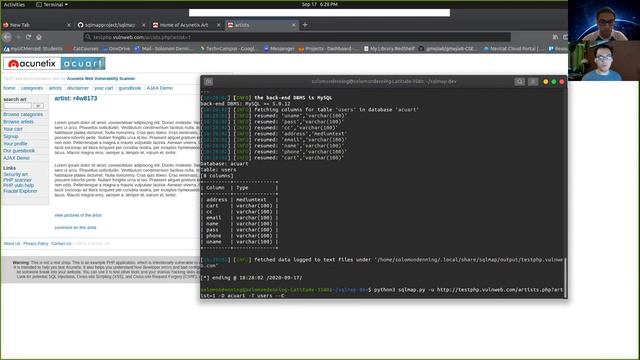Click Your profile in sidebar
640x360 pixels.
tap(15, 144)
